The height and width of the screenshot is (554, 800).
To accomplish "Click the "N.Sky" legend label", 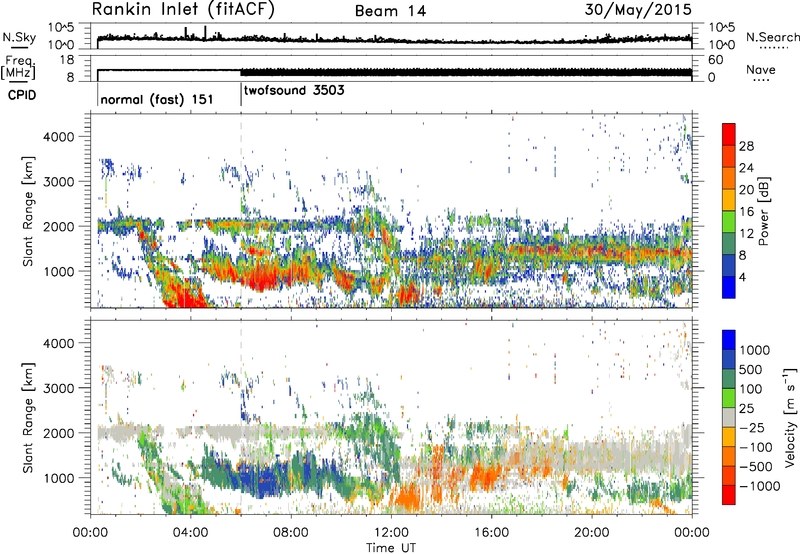I will (x=19, y=37).
